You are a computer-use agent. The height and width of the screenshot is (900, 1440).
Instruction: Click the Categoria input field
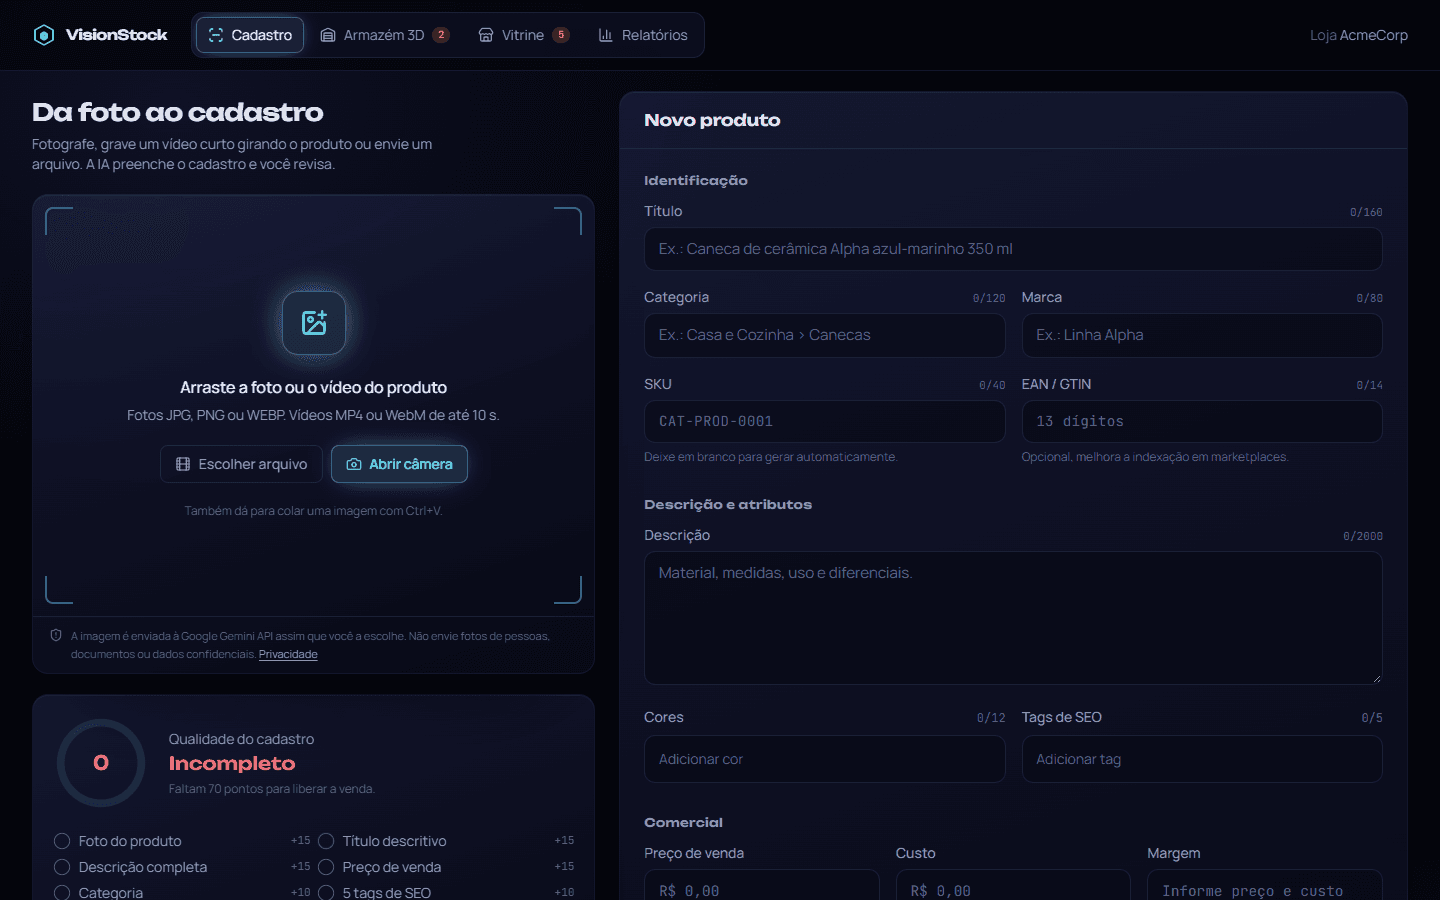[825, 335]
